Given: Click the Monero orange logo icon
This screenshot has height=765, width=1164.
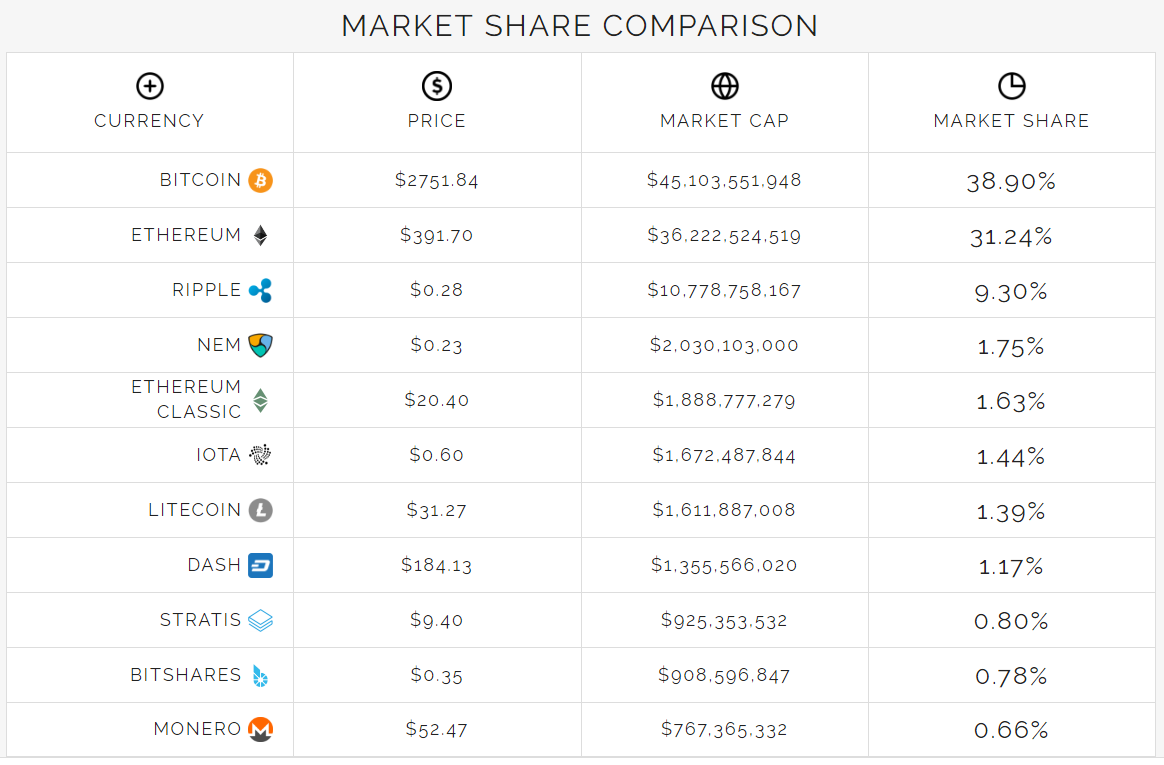Looking at the screenshot, I should (260, 730).
